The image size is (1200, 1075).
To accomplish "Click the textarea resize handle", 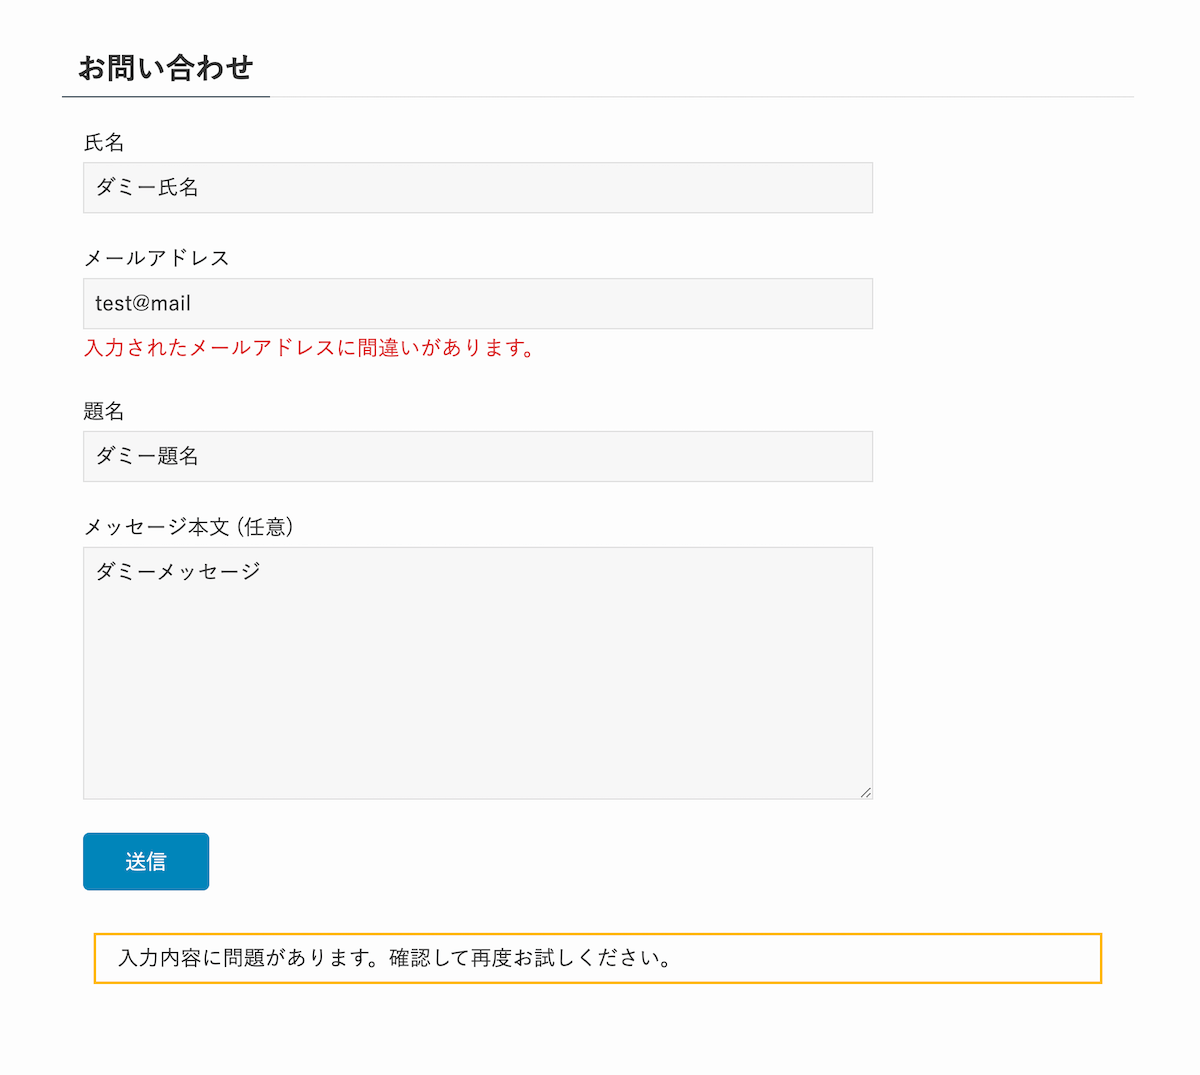I will pos(866,792).
